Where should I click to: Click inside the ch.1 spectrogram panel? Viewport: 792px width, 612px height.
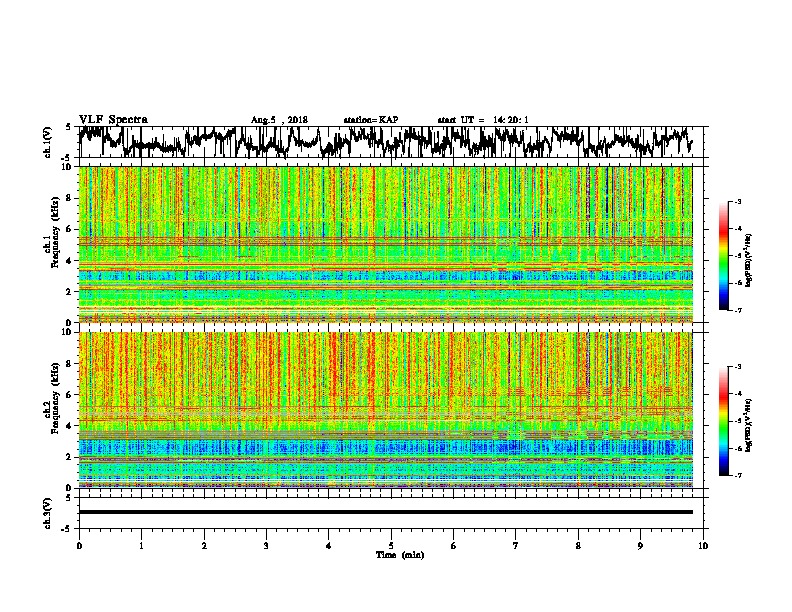[385, 244]
